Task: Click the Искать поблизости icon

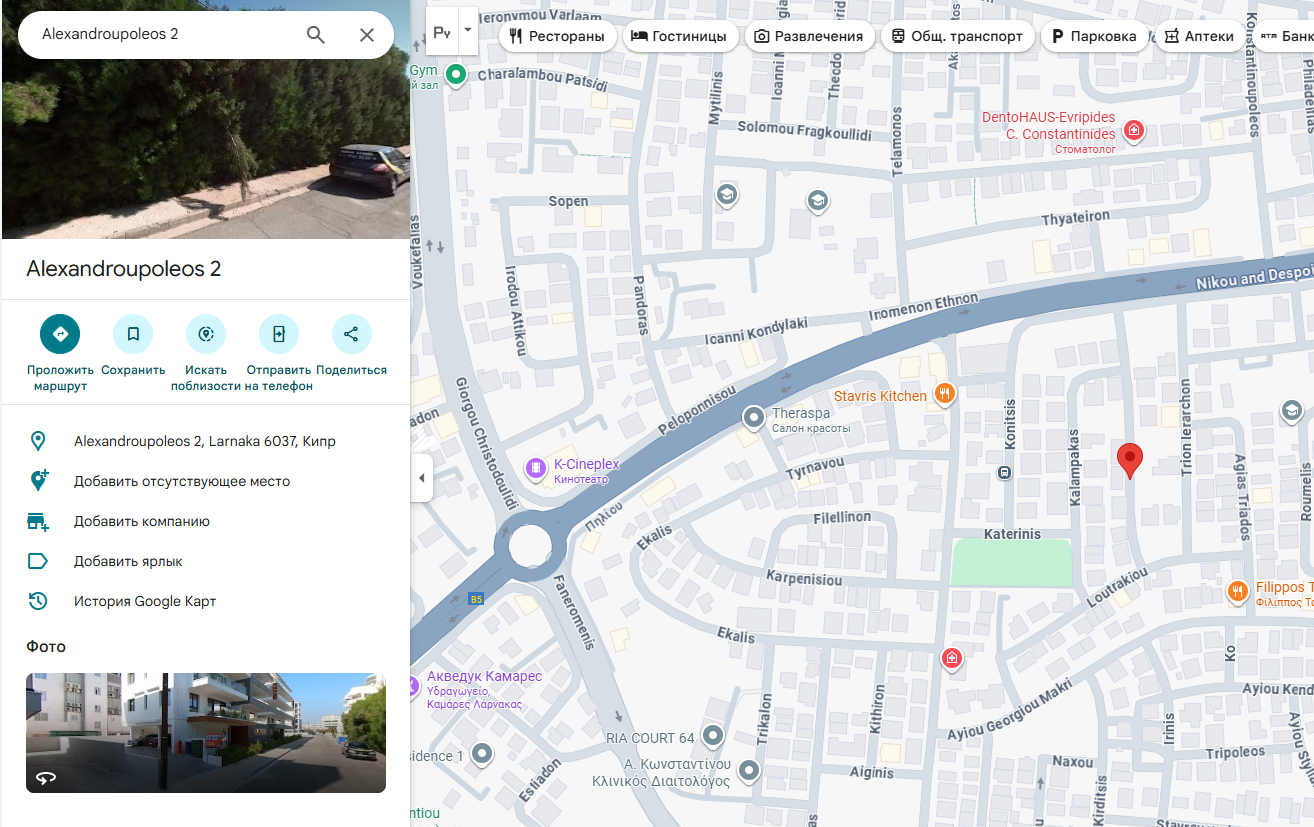Action: click(x=206, y=334)
